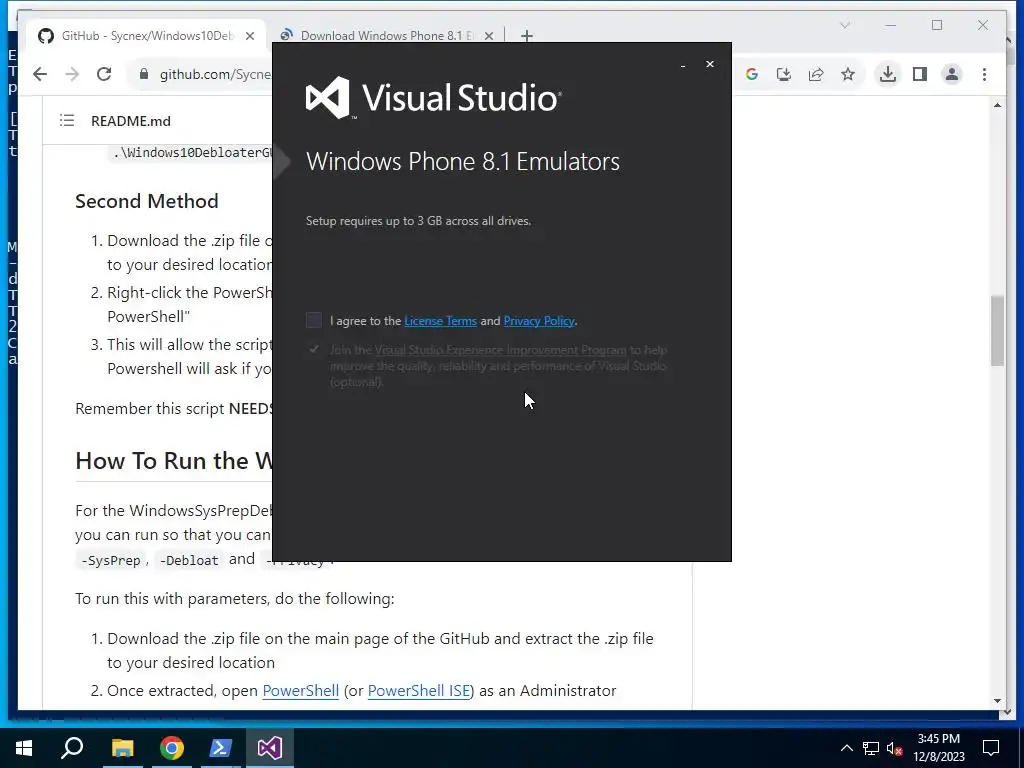This screenshot has height=768, width=1024.
Task: Go forward in Chrome
Action: (x=72, y=74)
